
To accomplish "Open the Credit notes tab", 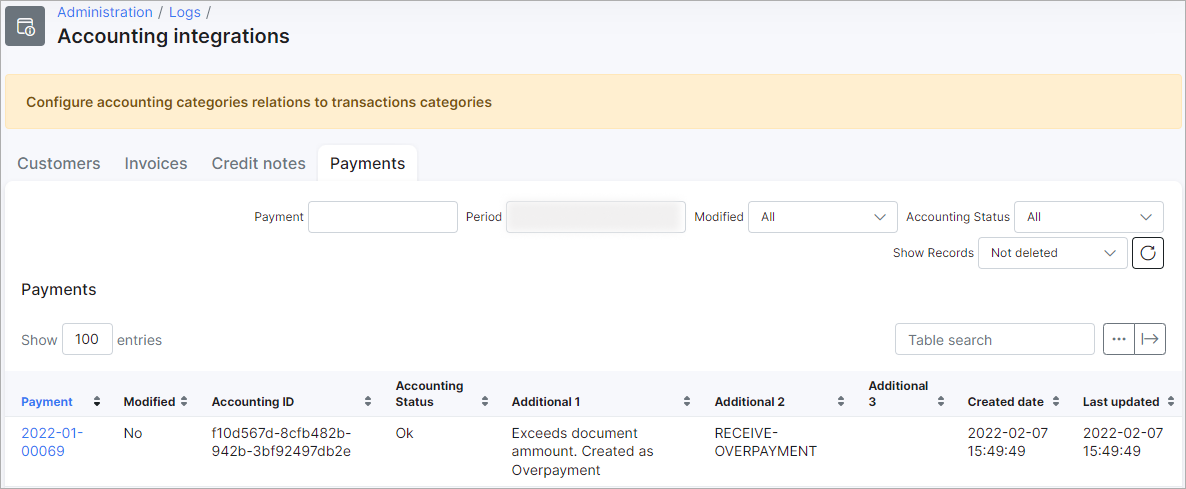I will (258, 163).
